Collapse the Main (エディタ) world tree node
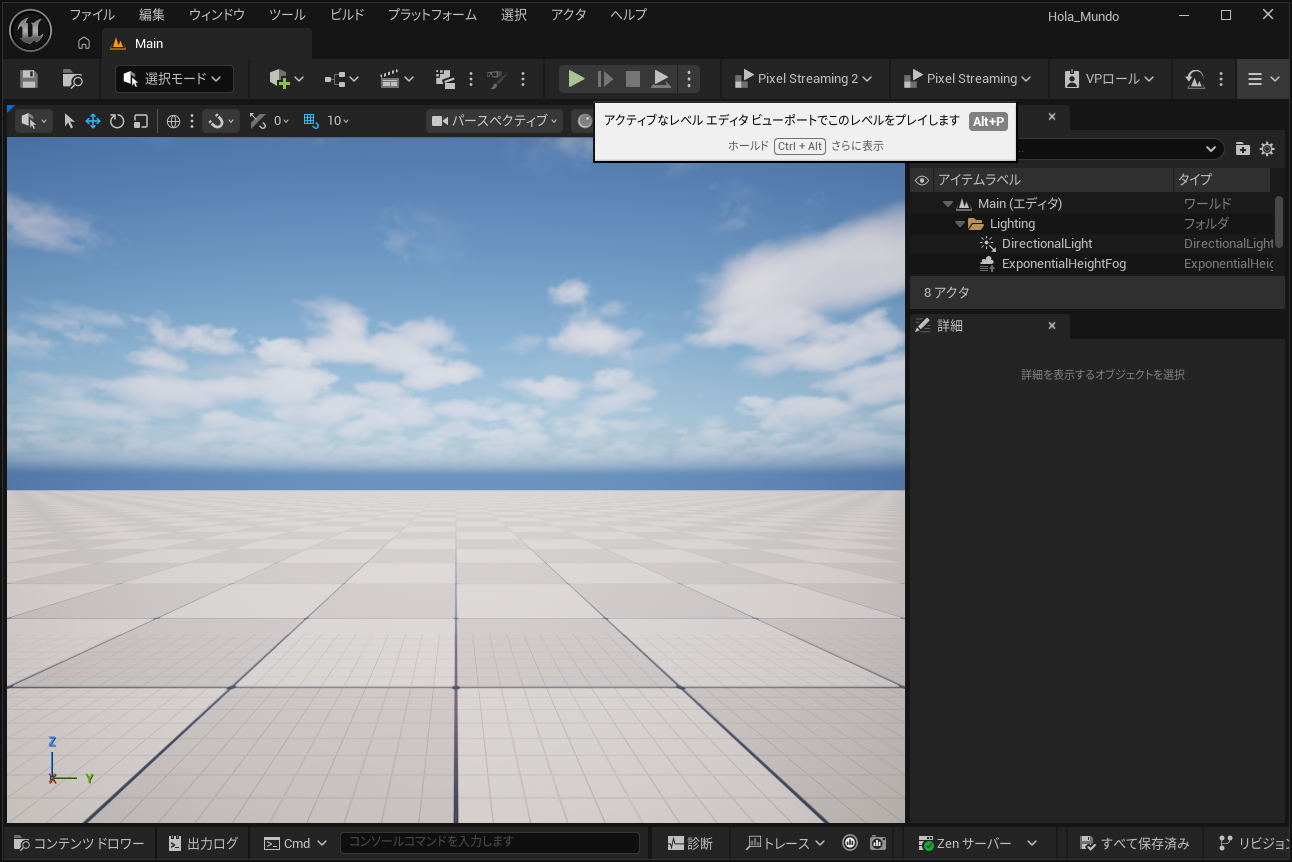The height and width of the screenshot is (862, 1292). coord(948,204)
